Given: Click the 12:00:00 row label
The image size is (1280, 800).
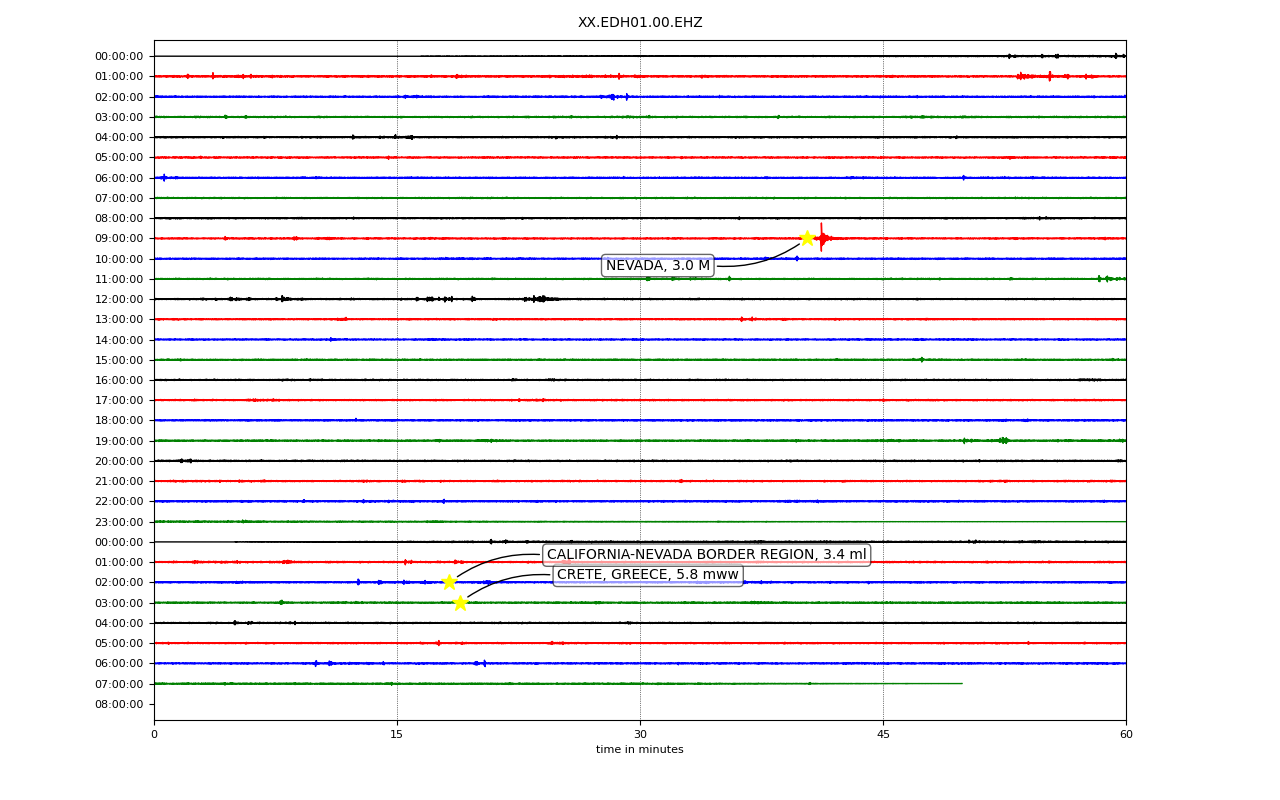Looking at the screenshot, I should tap(119, 299).
